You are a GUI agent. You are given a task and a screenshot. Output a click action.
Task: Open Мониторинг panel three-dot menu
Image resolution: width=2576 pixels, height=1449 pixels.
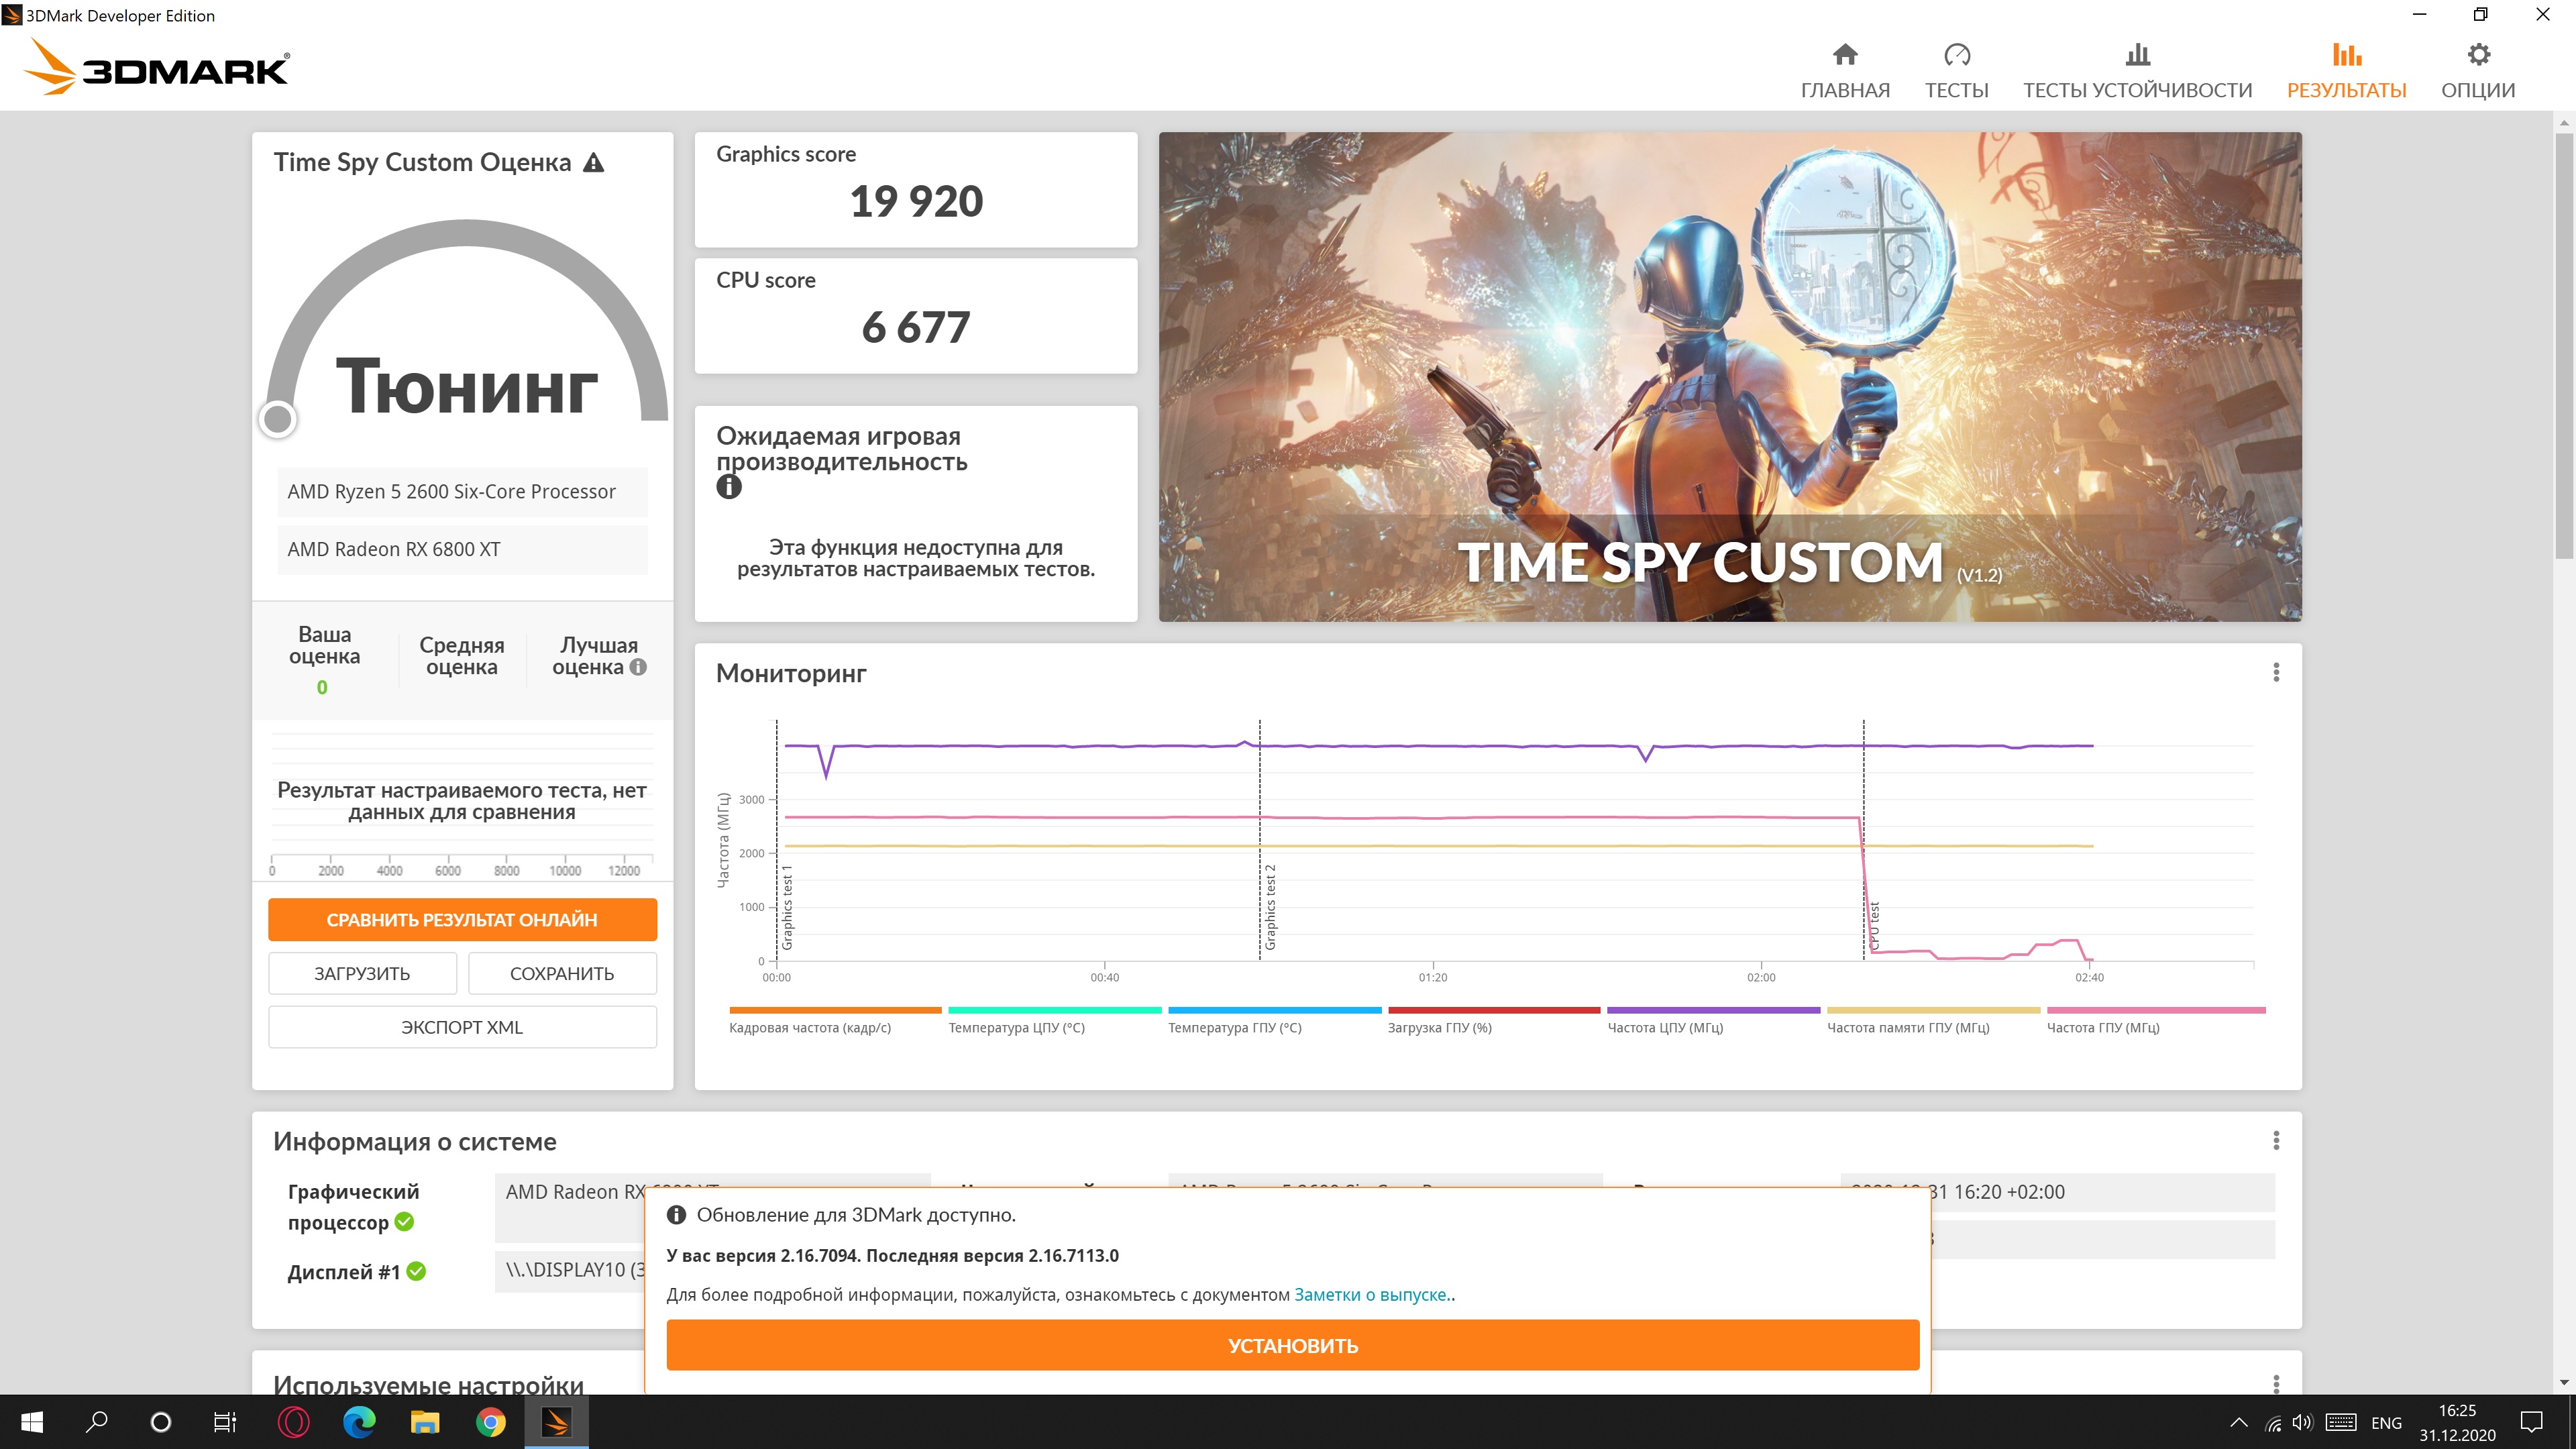click(2276, 673)
